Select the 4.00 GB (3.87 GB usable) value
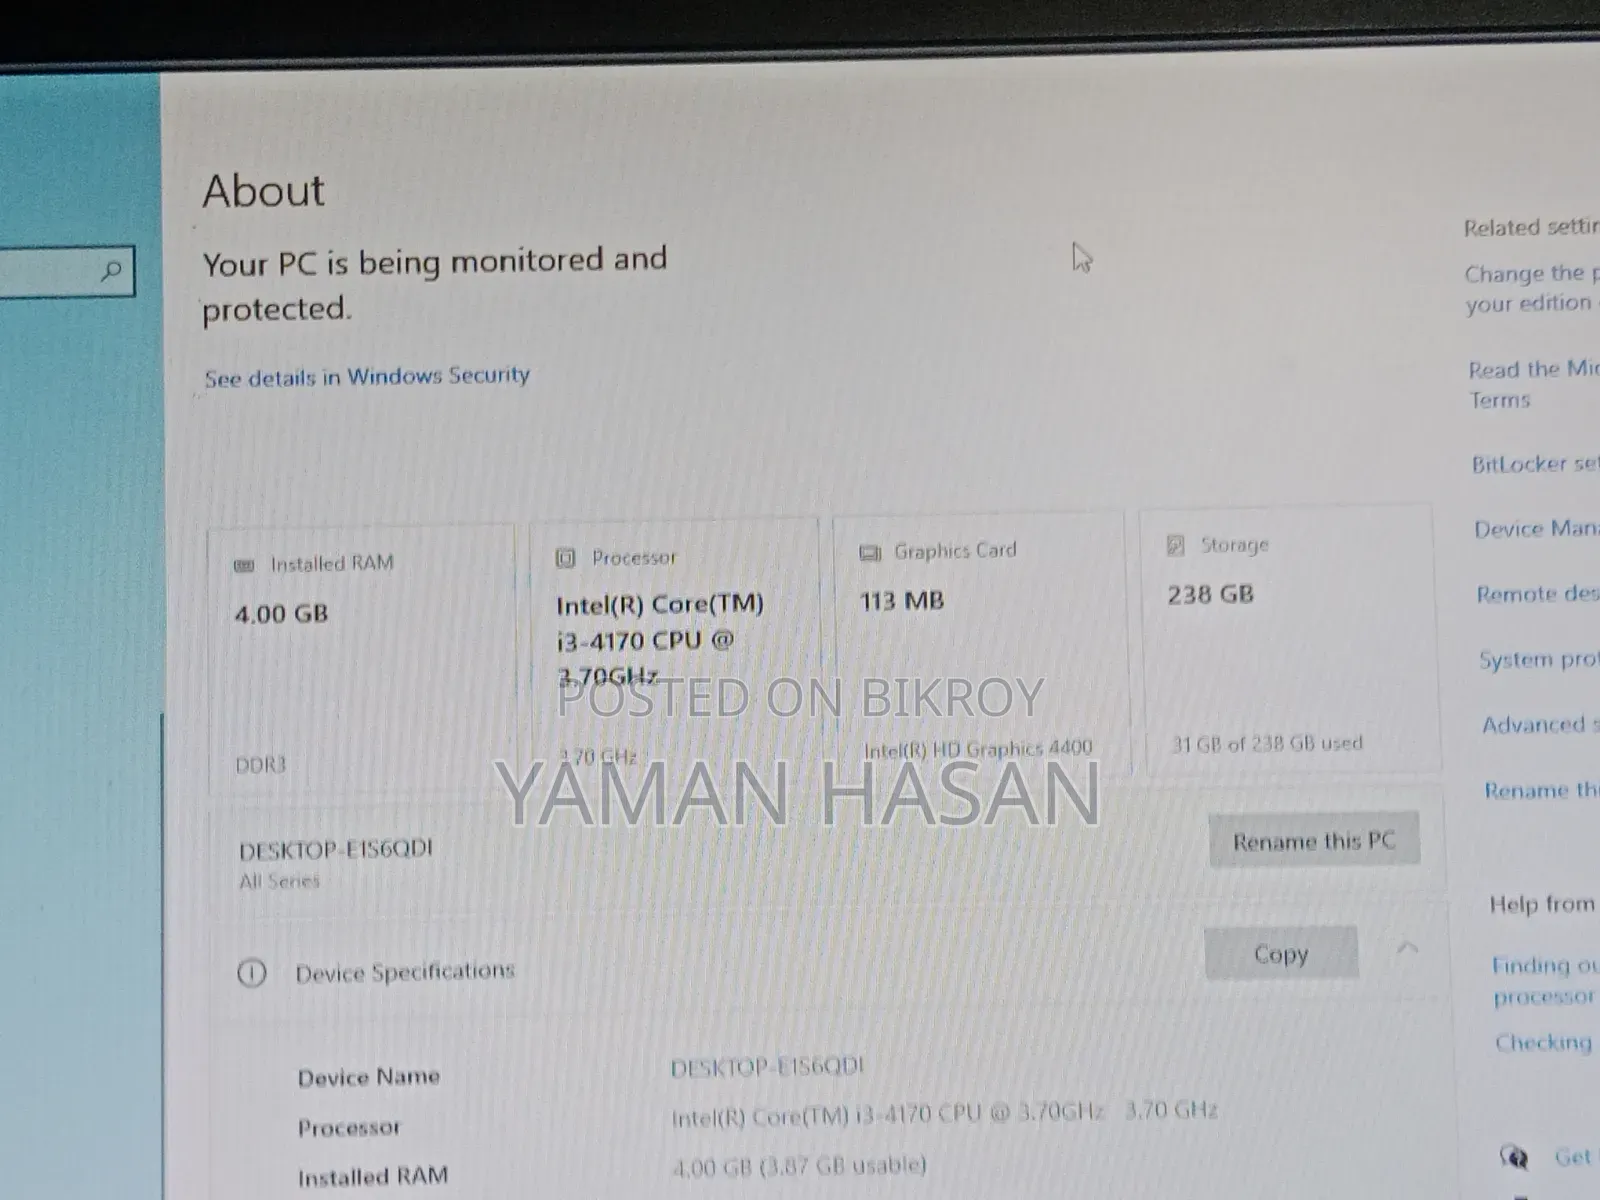Image resolution: width=1600 pixels, height=1200 pixels. point(799,1165)
